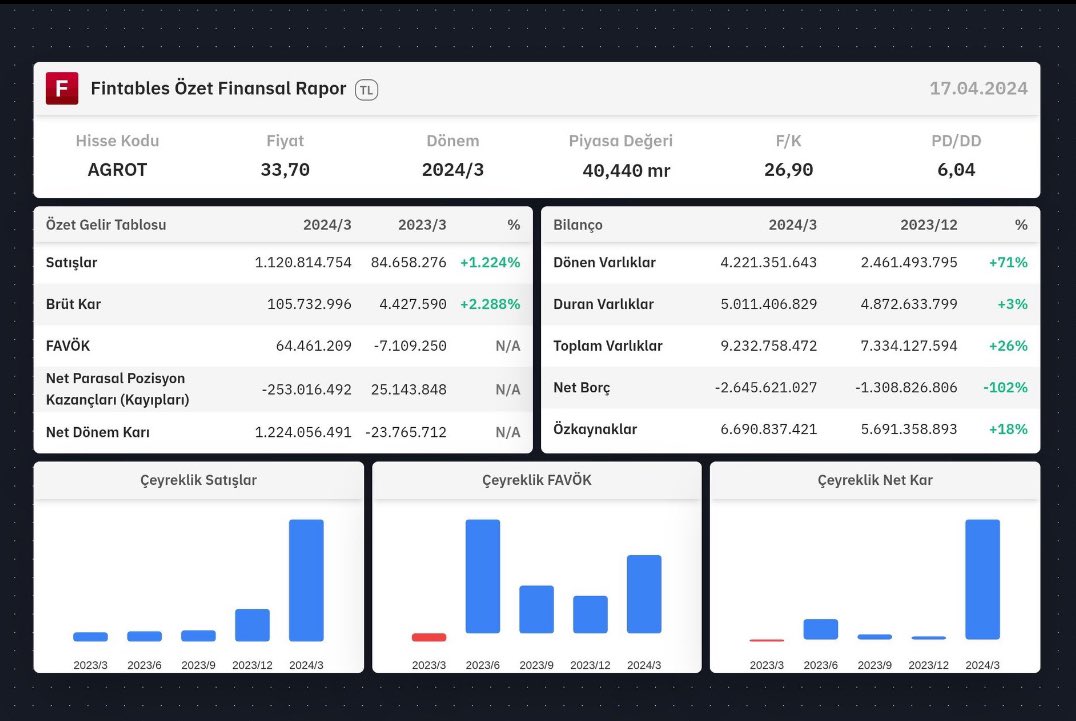Click the +2.288% gross profit change

tap(490, 304)
